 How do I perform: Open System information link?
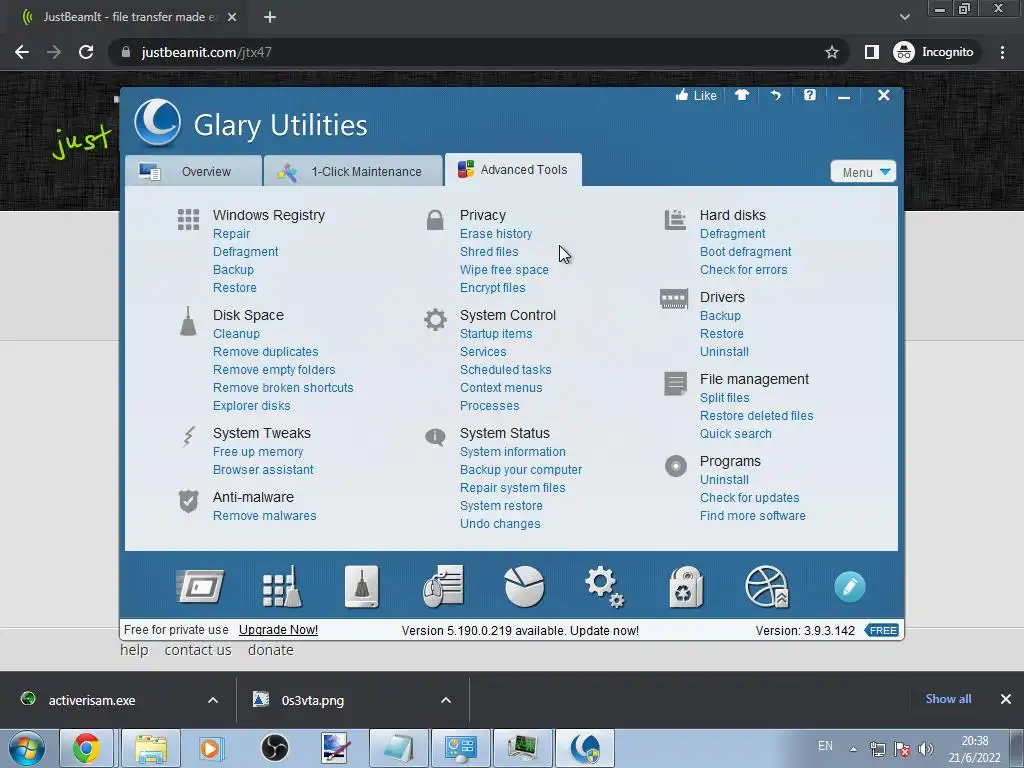(513, 452)
